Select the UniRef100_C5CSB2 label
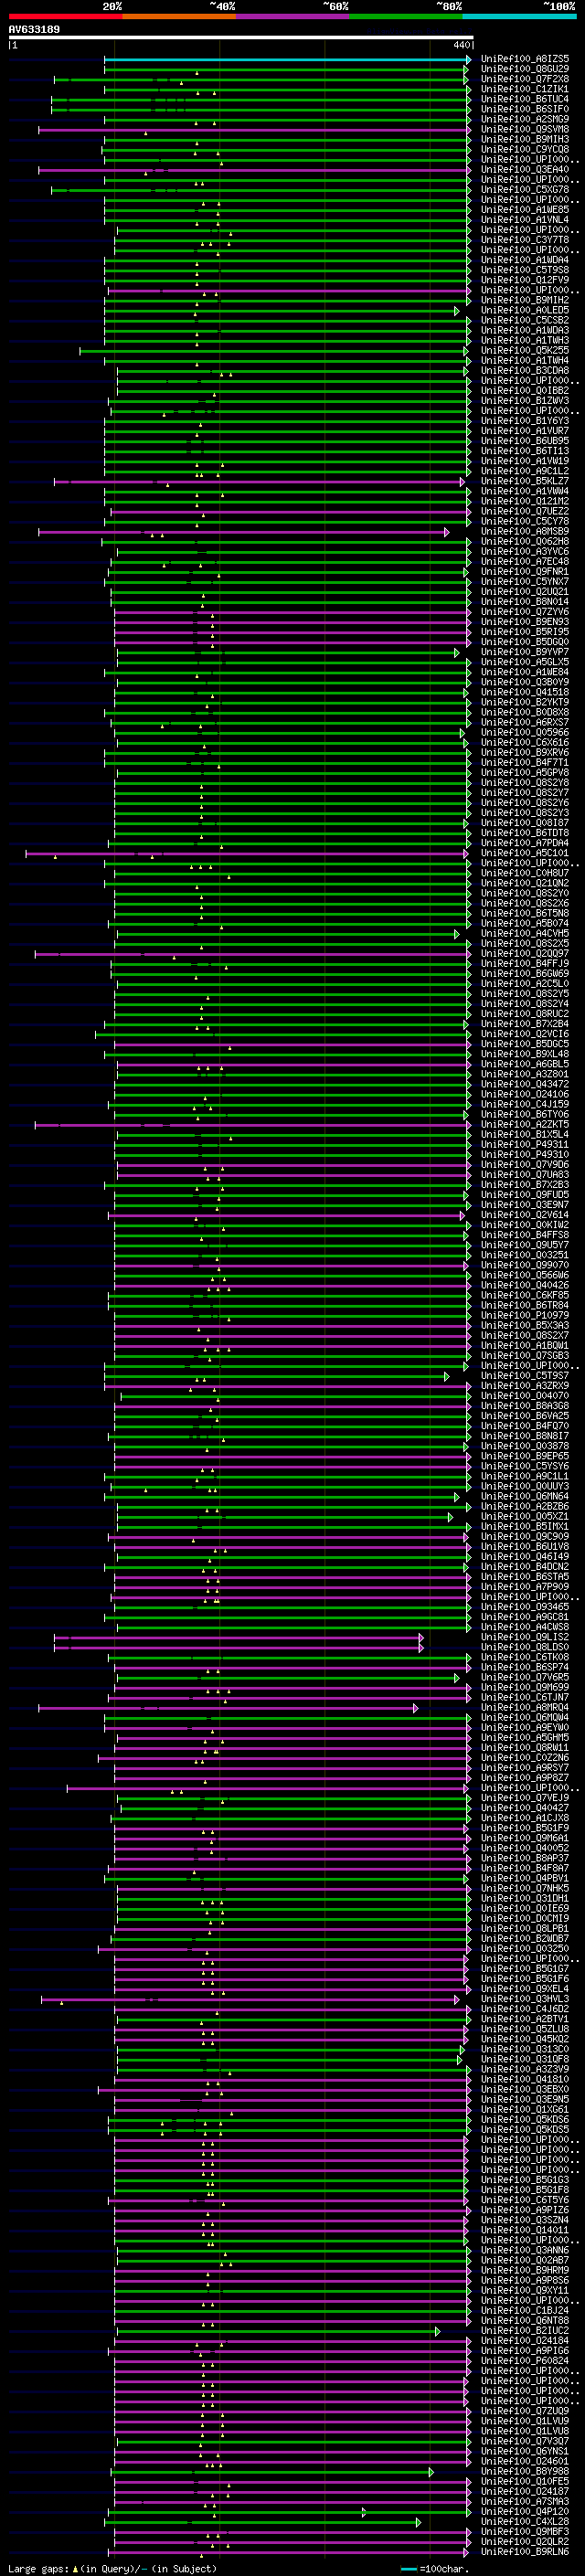585x2576 pixels. click(525, 321)
